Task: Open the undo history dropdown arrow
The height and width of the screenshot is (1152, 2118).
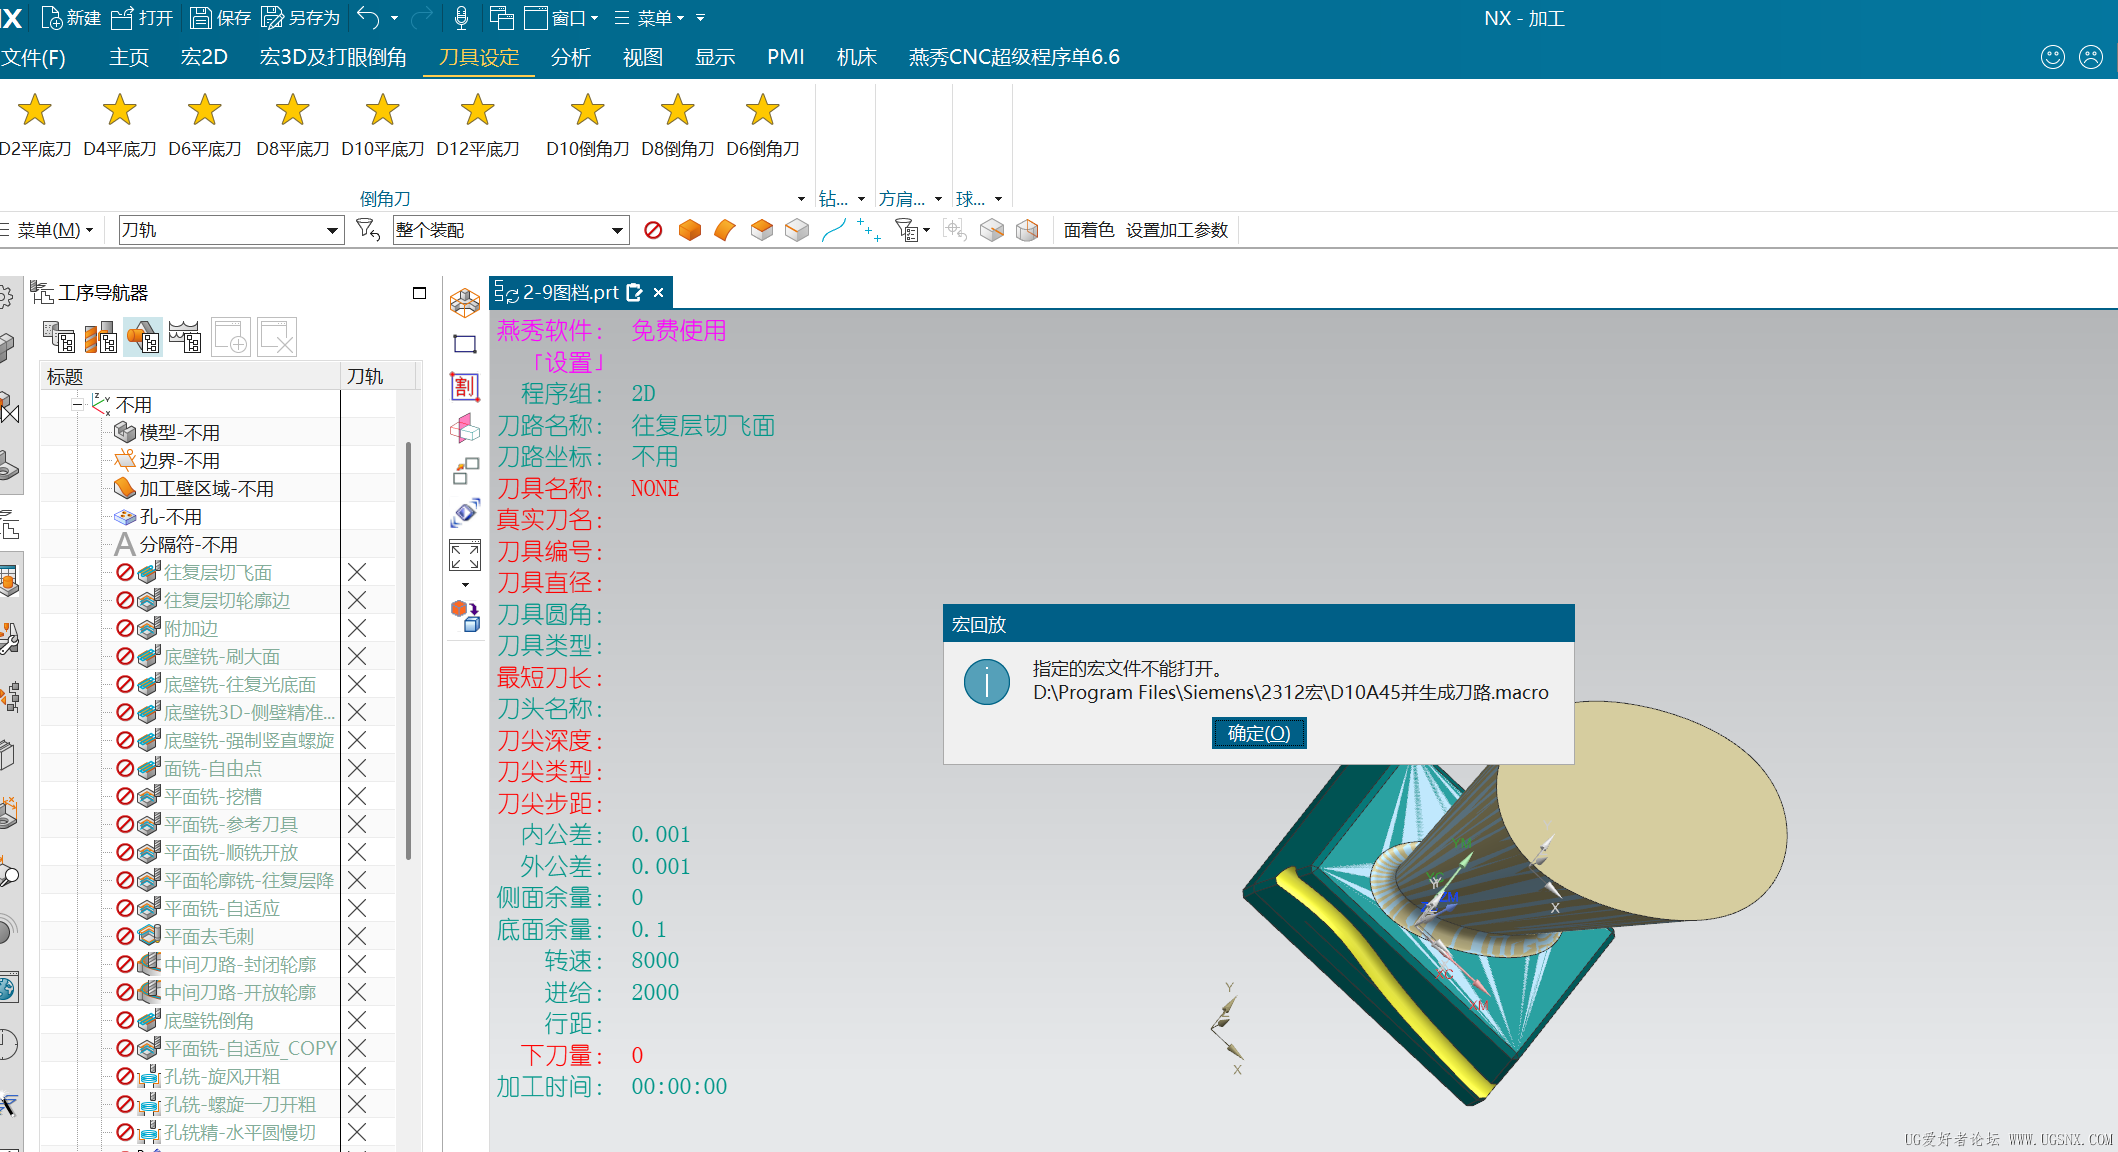Action: [x=394, y=18]
